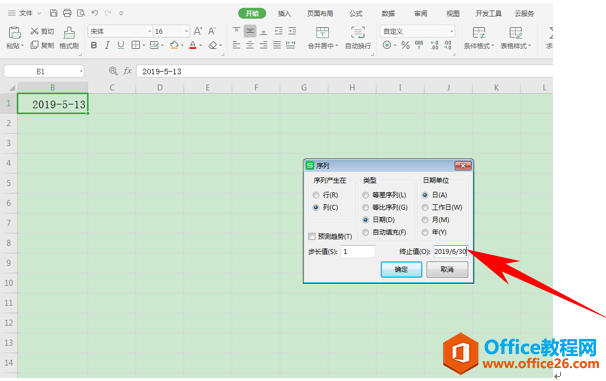
Task: Increase font size with larger A icon
Action: point(197,31)
